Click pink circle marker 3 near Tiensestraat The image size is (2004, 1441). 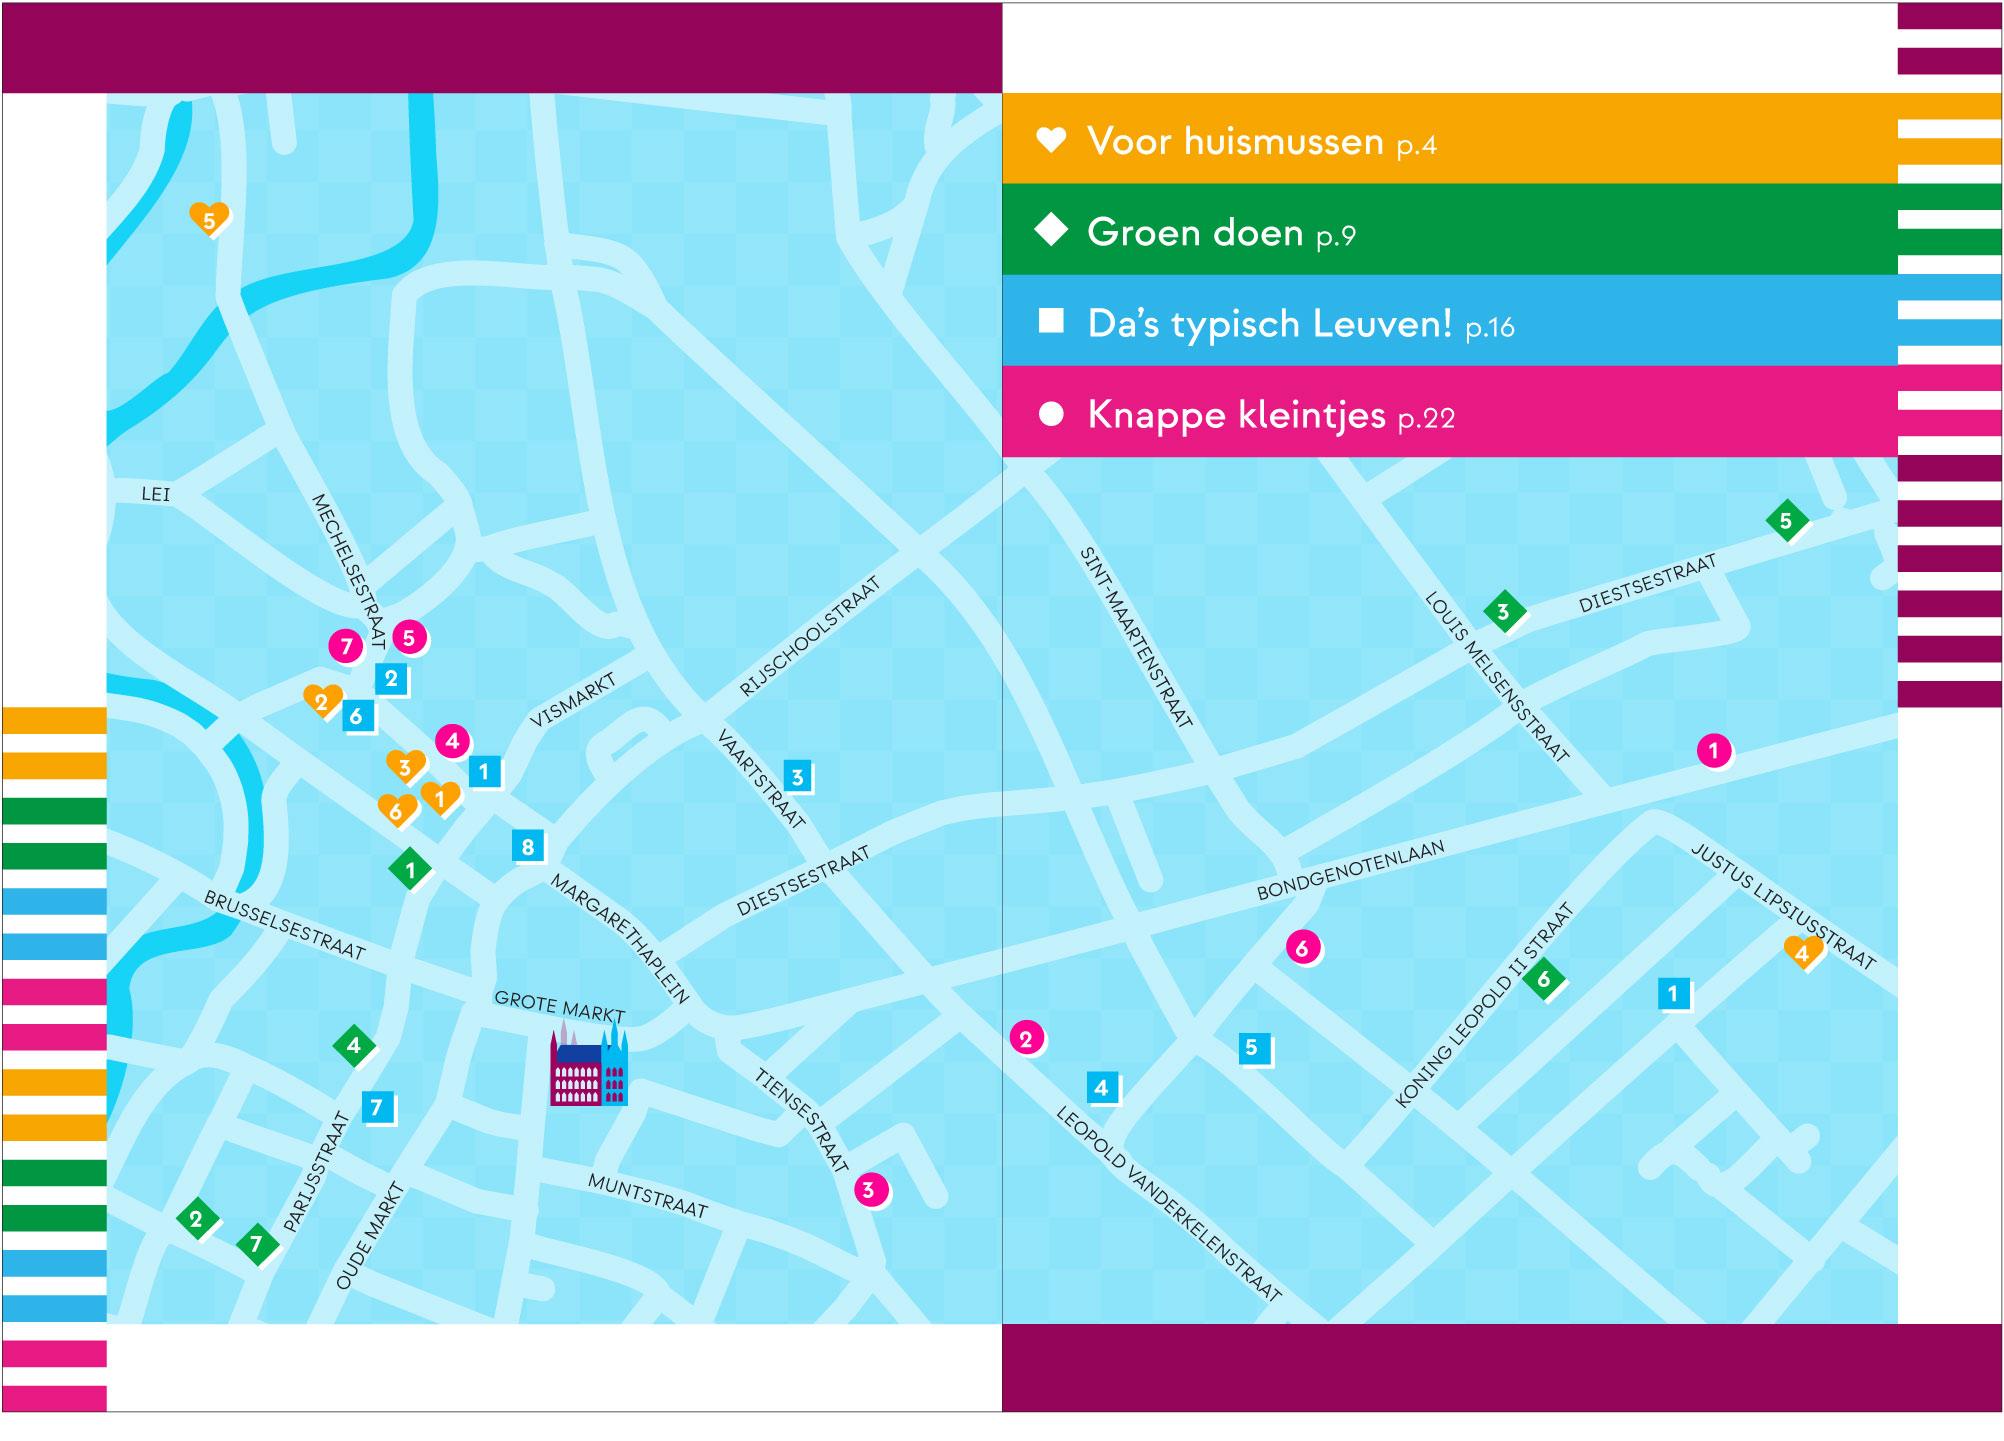[868, 1190]
